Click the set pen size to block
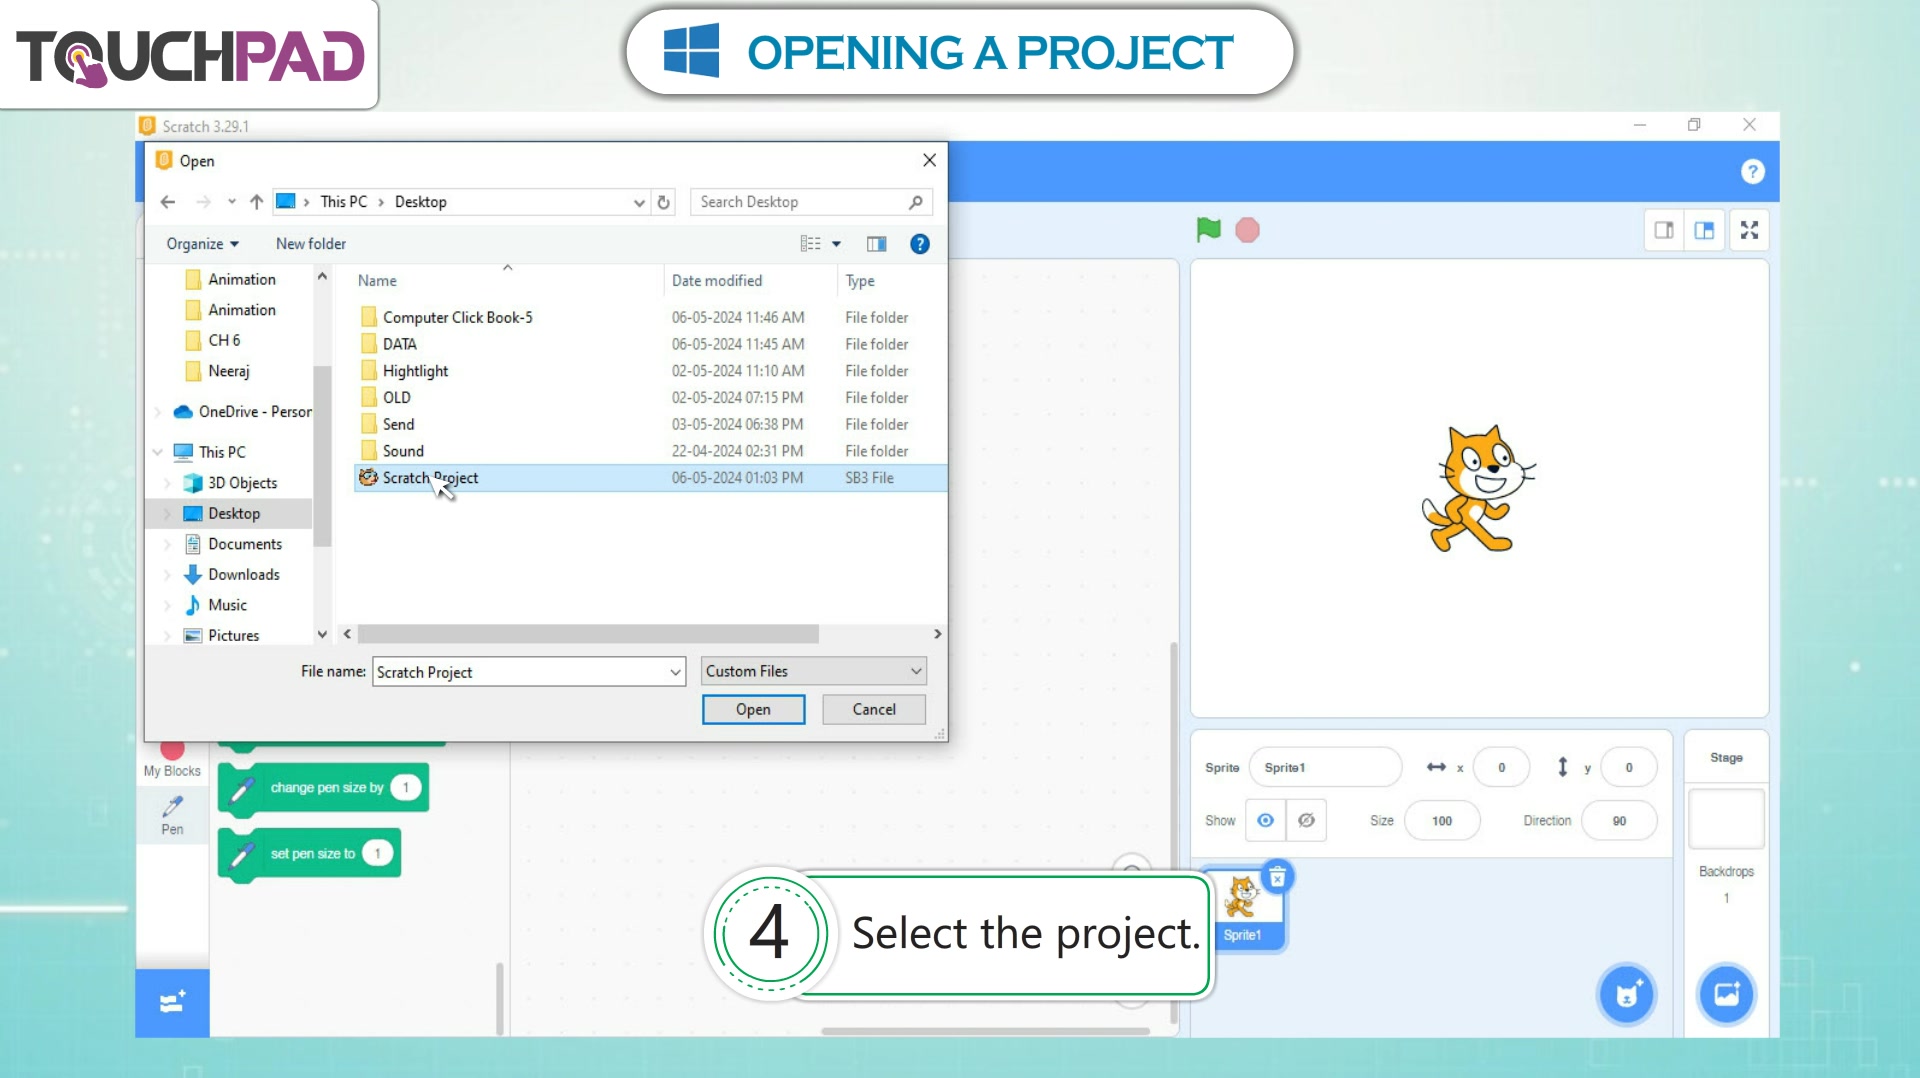 tap(310, 853)
